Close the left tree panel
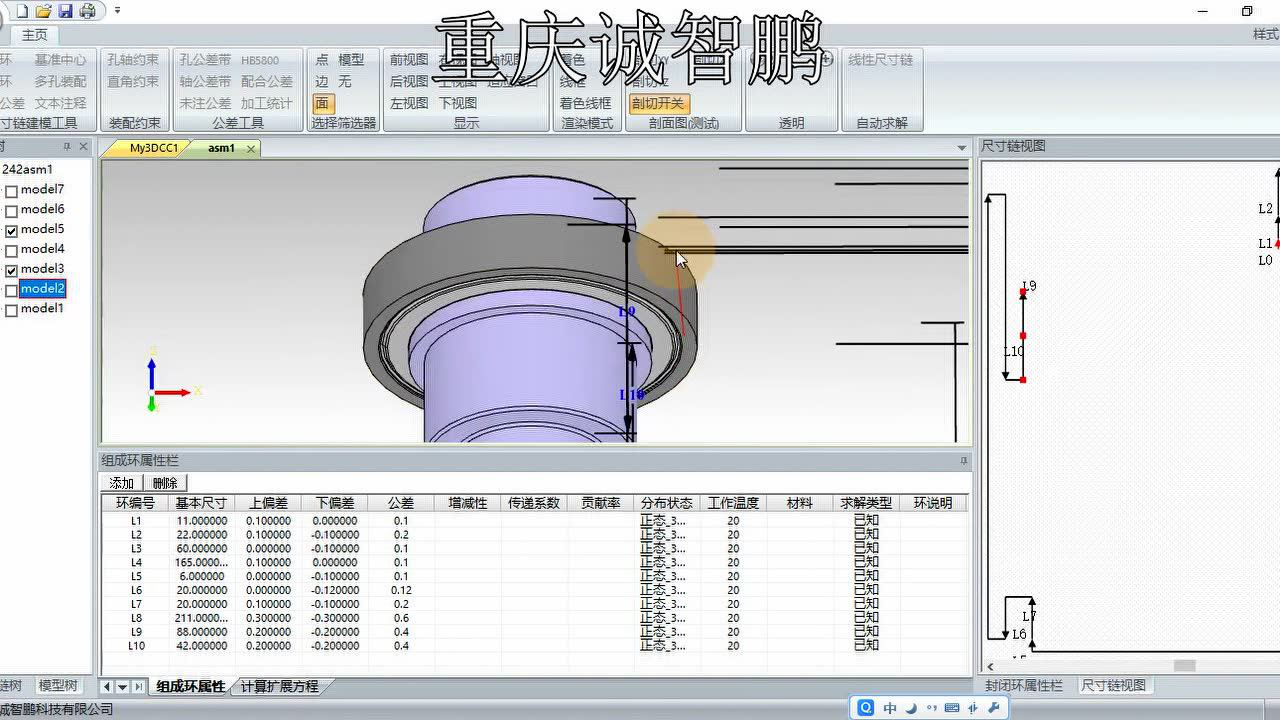 (x=84, y=147)
